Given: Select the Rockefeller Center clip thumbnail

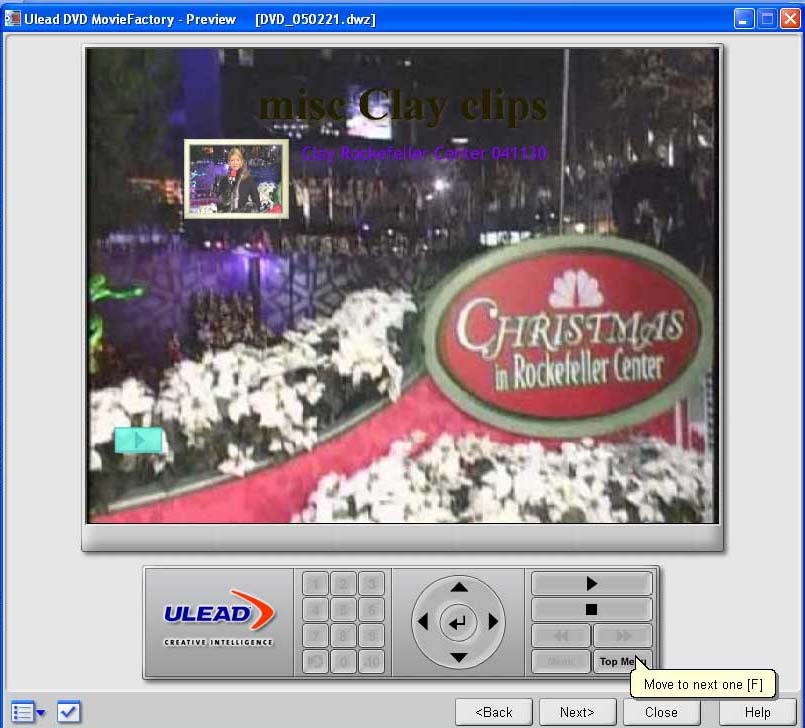Looking at the screenshot, I should point(236,179).
